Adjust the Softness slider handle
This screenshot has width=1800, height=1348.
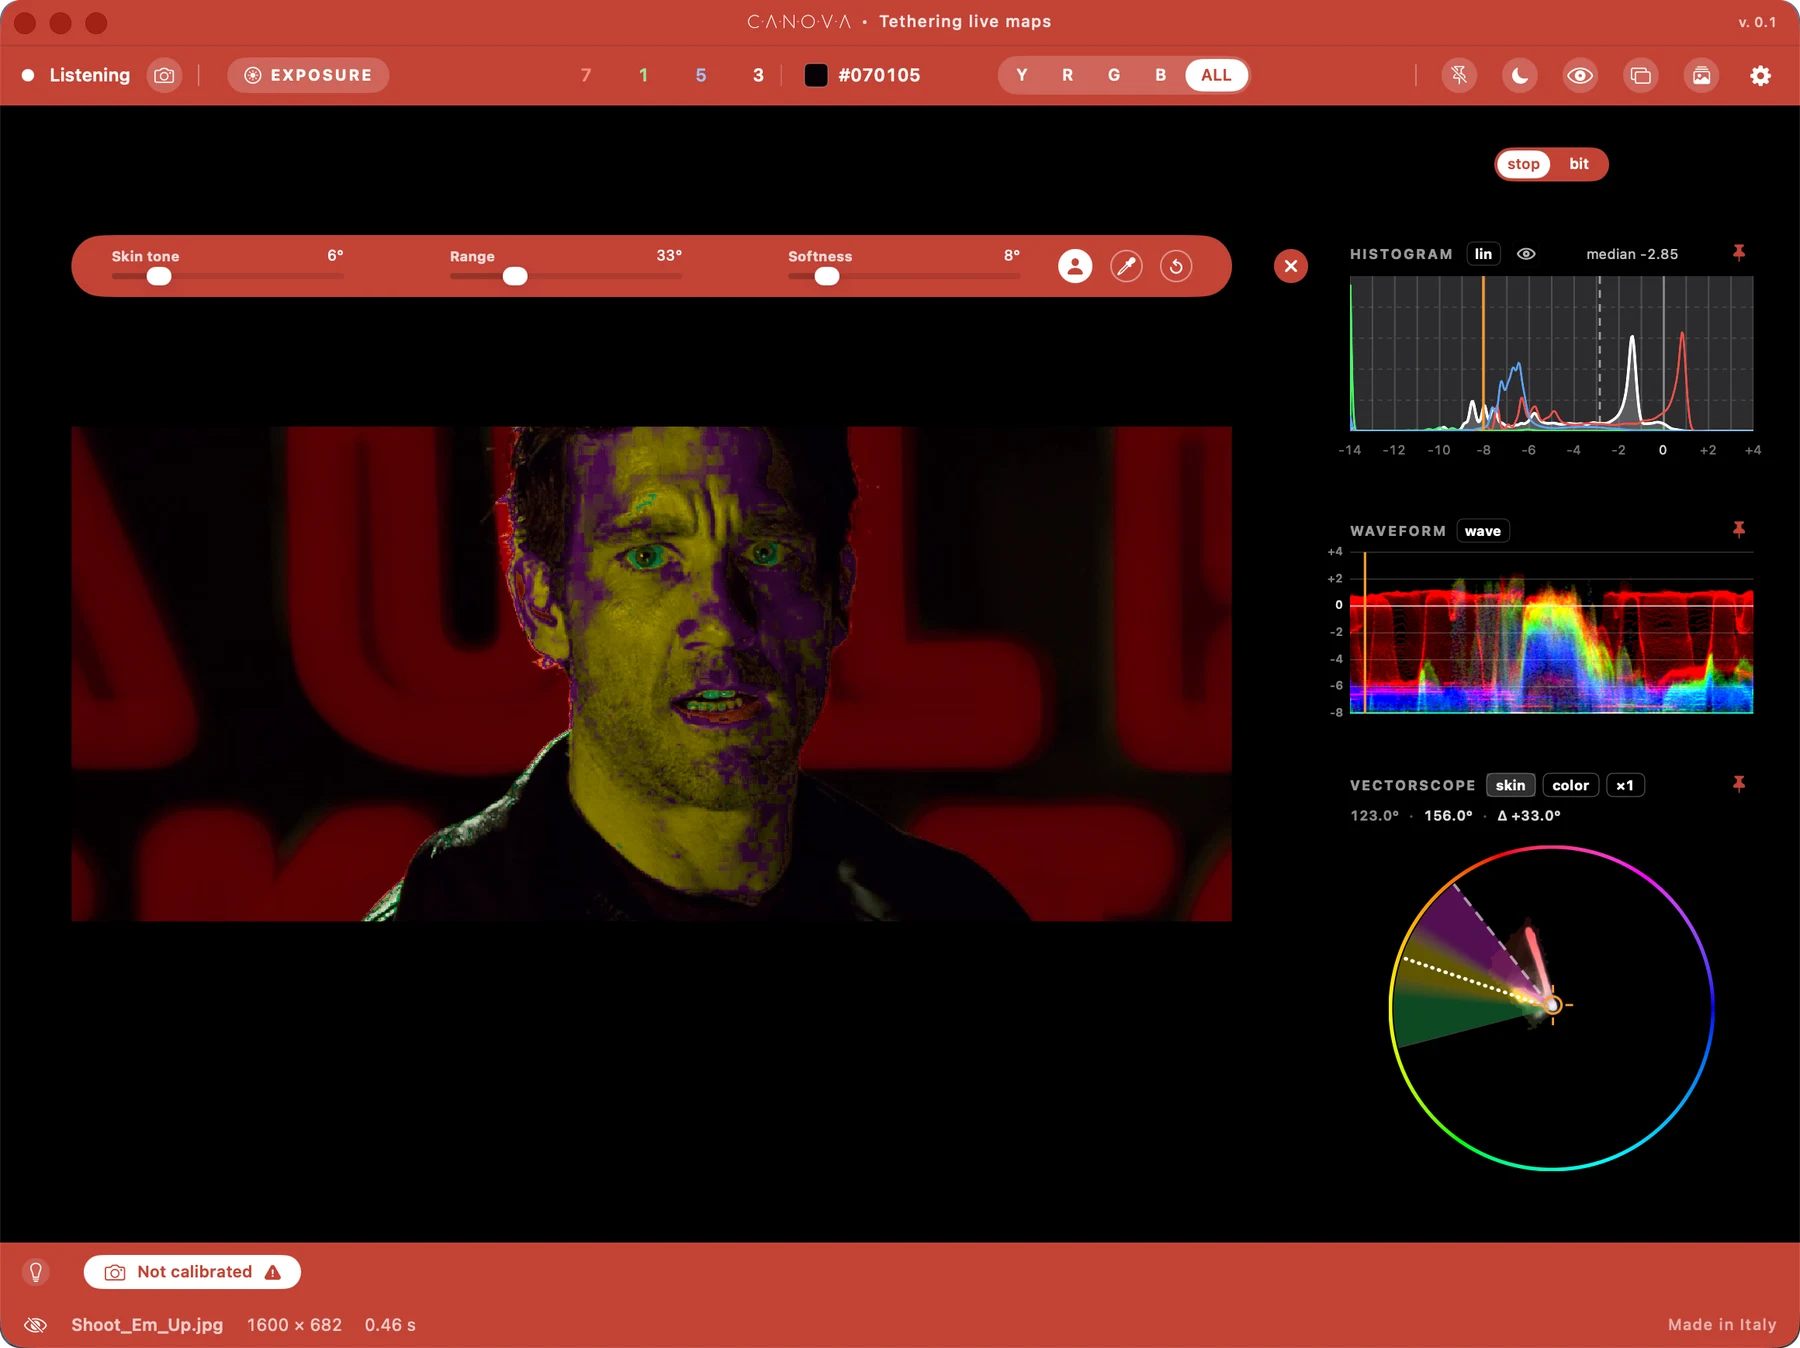(x=827, y=277)
